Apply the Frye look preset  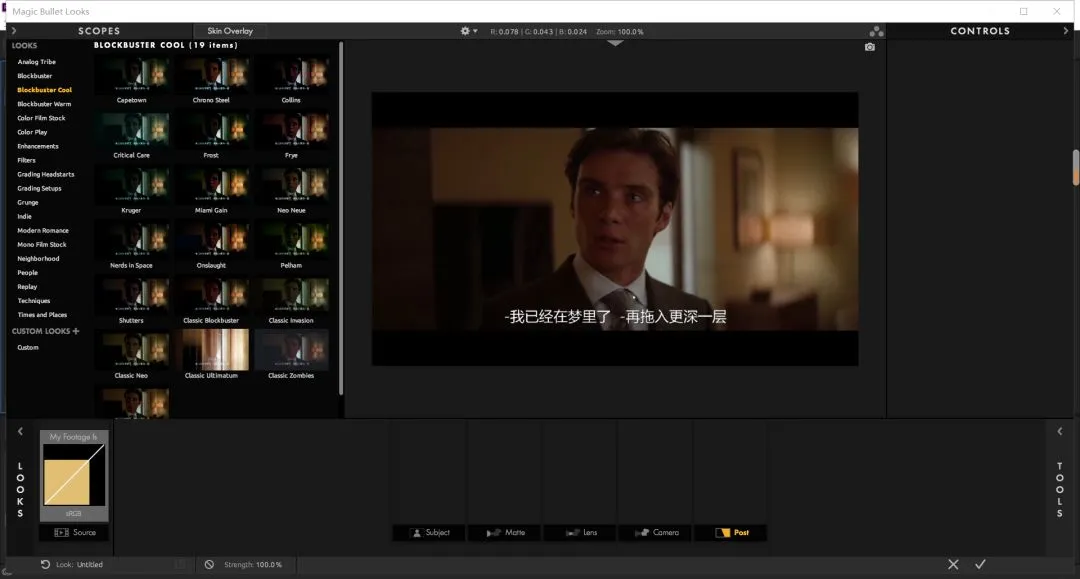(x=291, y=129)
